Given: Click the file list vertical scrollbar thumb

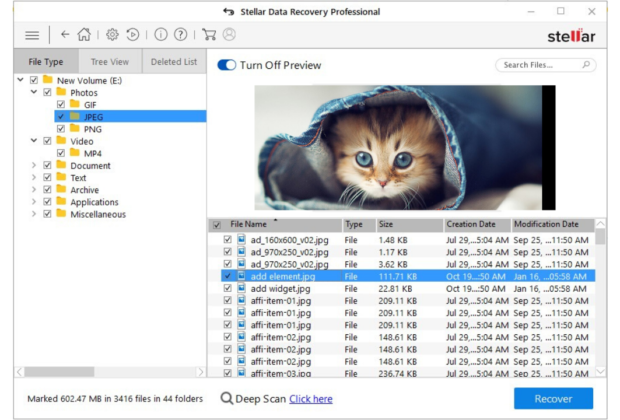Looking at the screenshot, I should (600, 236).
